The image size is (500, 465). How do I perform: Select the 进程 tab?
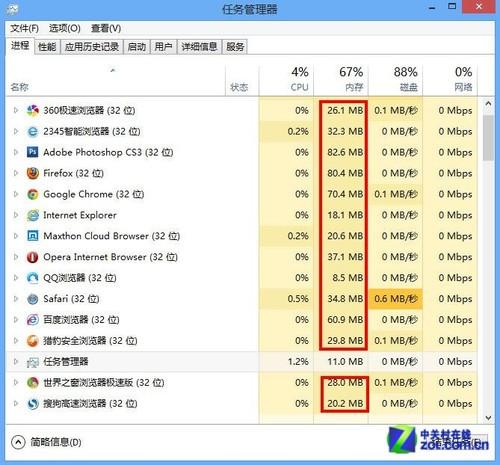(20, 46)
